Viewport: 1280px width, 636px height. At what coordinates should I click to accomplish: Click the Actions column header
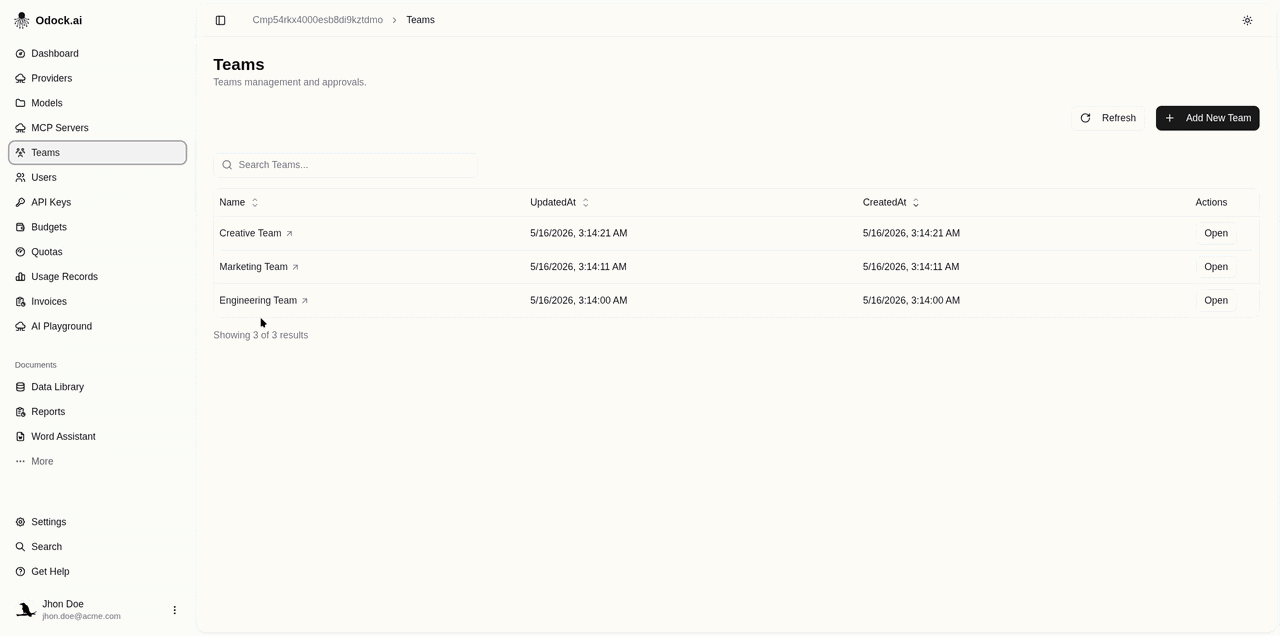(1211, 202)
